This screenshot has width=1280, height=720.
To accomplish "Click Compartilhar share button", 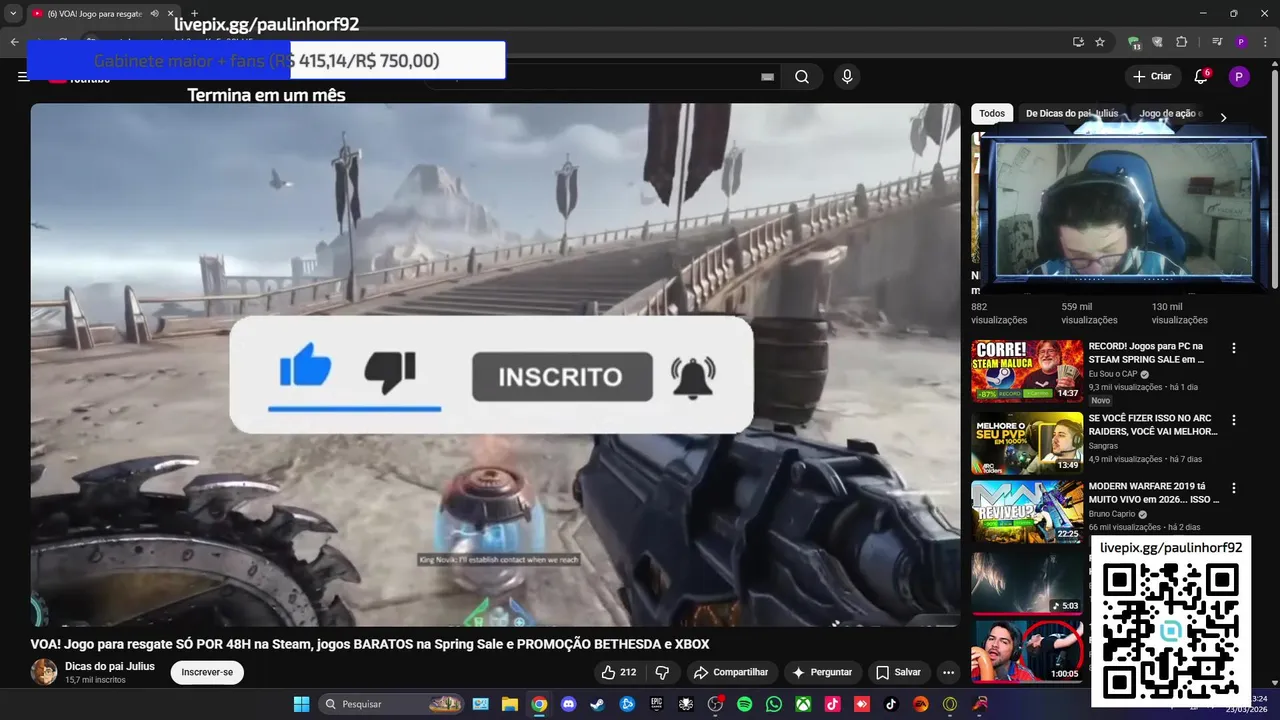I will pos(731,672).
